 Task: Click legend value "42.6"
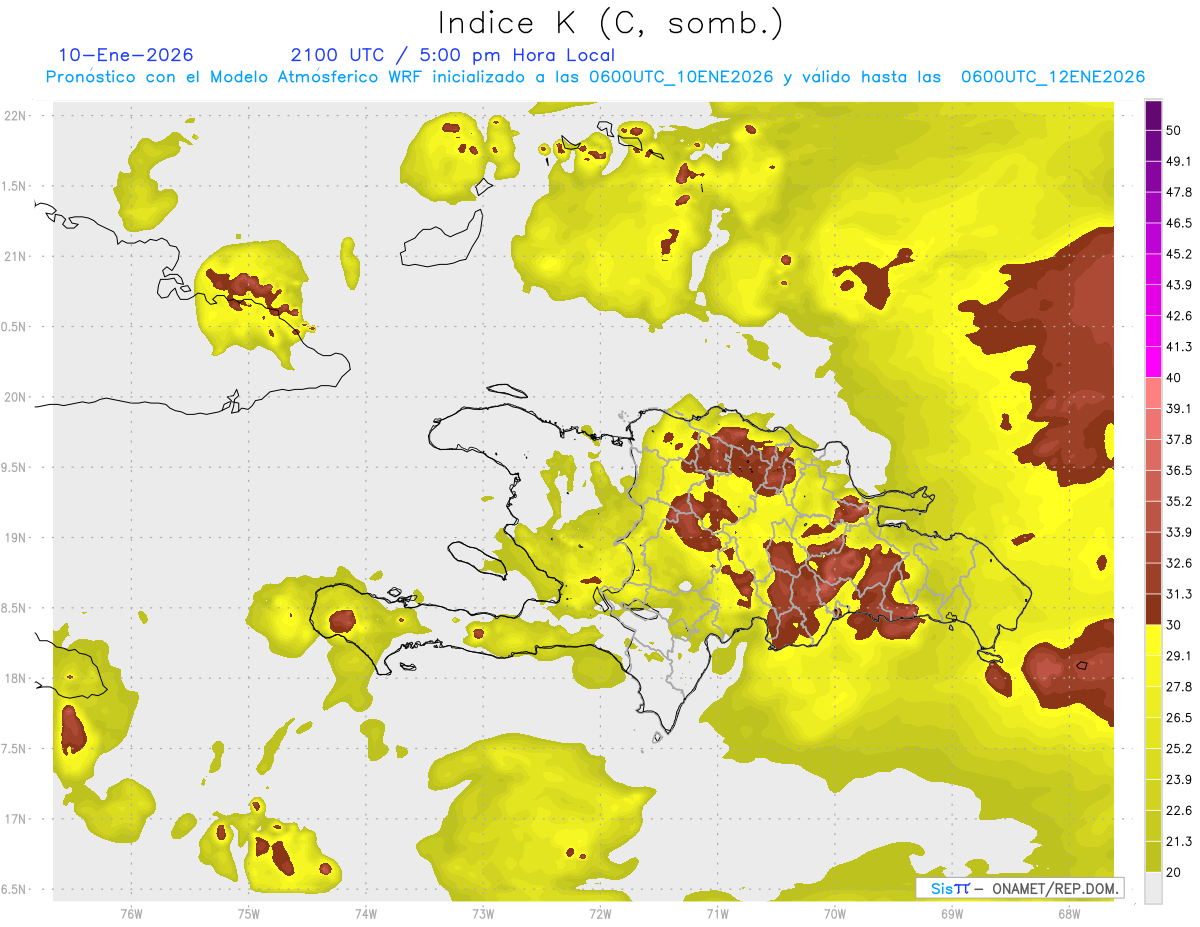(x=1179, y=317)
